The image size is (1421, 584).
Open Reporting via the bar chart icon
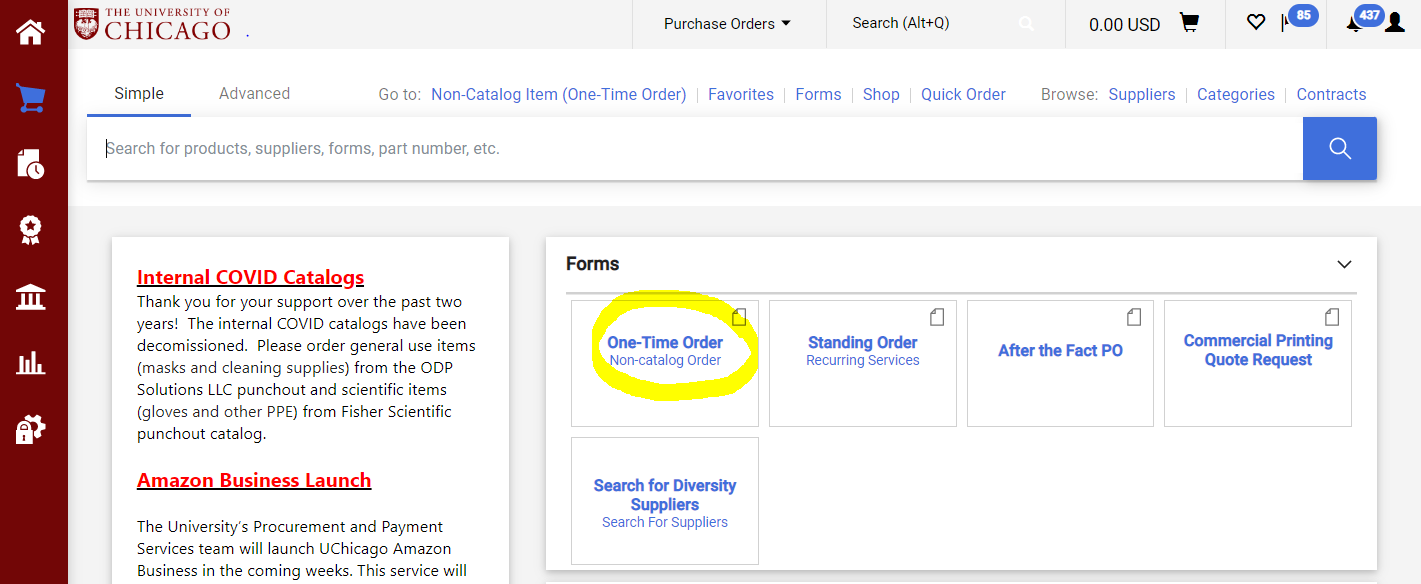click(29, 362)
